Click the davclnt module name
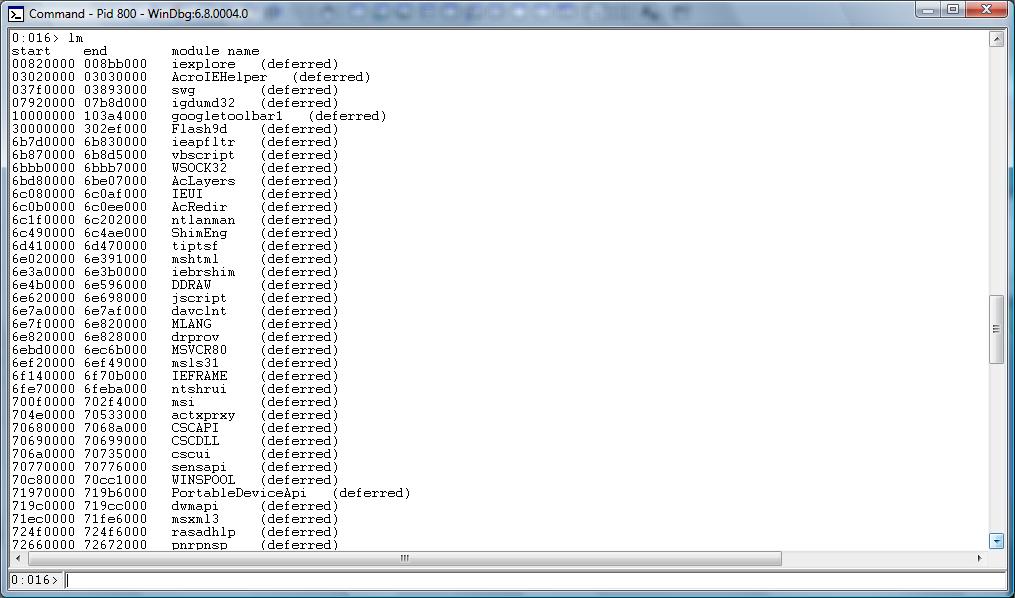Image resolution: width=1015 pixels, height=598 pixels. pos(199,311)
